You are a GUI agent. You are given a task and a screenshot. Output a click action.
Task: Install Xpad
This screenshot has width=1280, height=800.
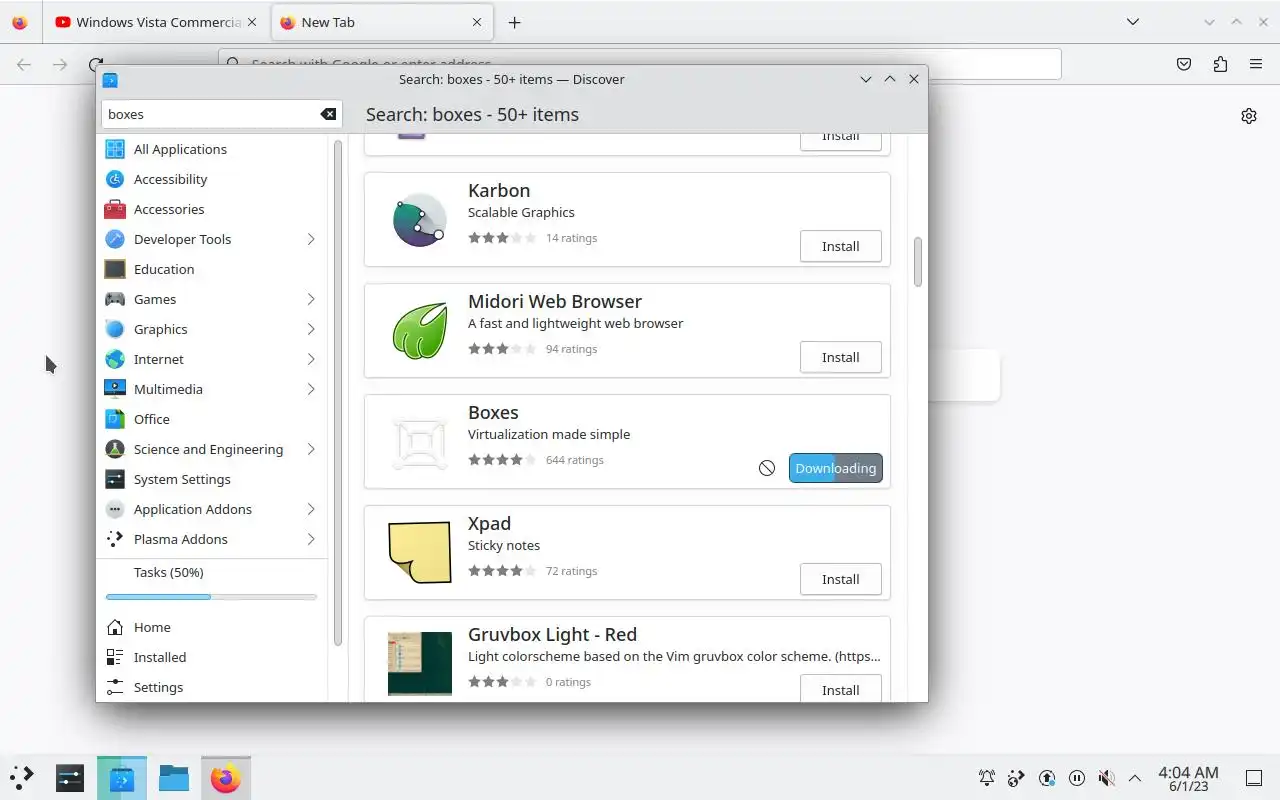pos(841,579)
